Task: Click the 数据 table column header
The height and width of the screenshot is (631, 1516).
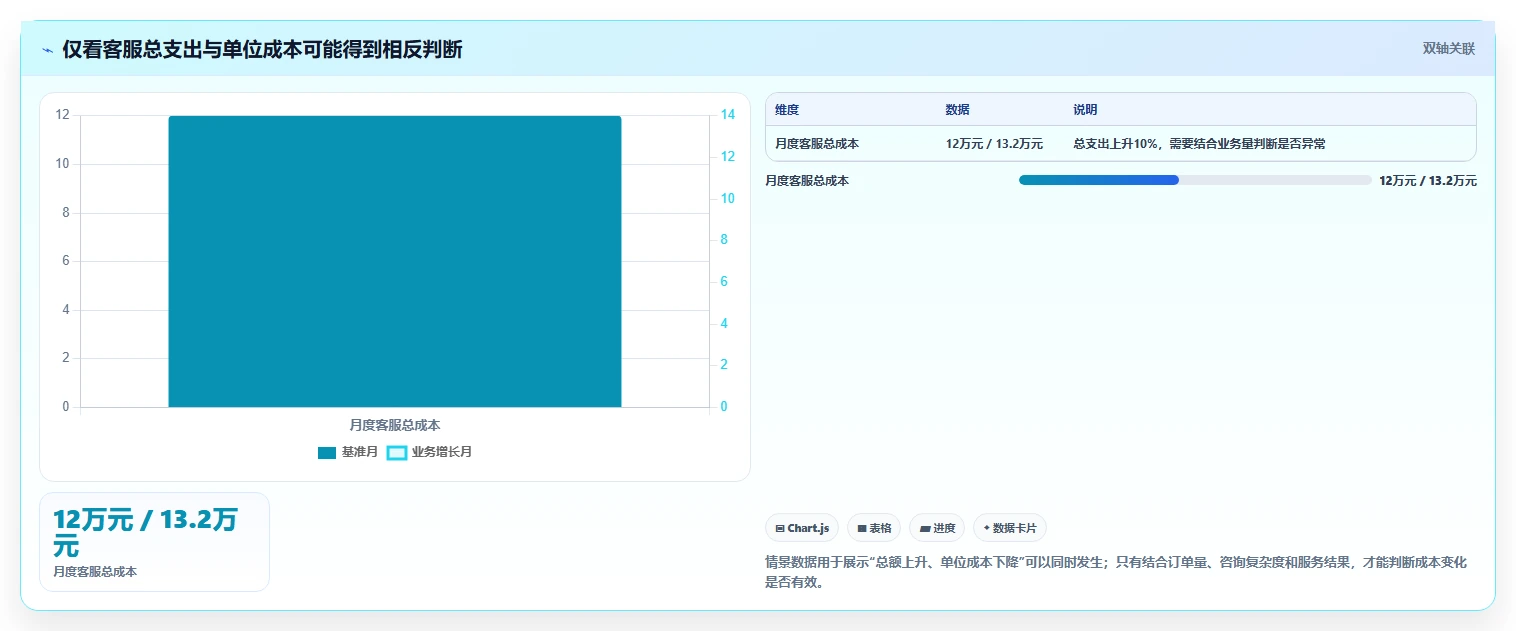Action: 957,110
